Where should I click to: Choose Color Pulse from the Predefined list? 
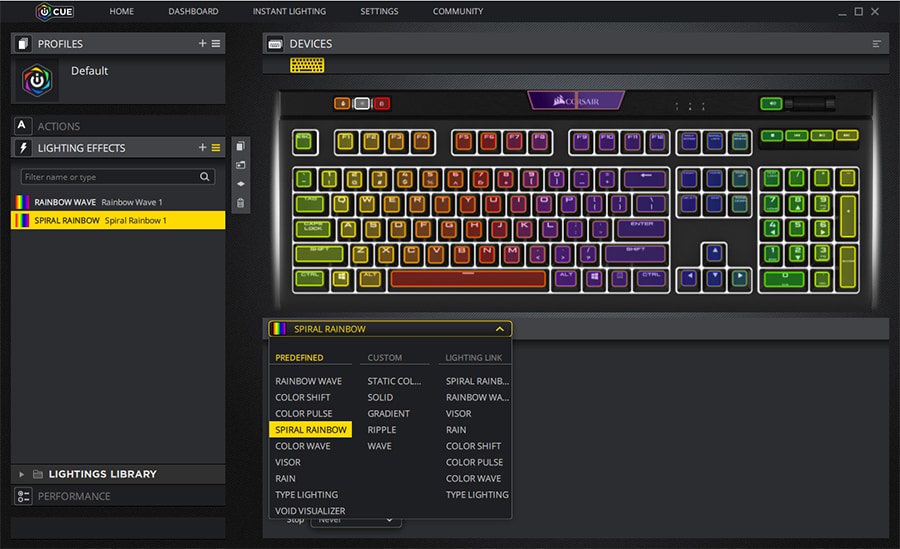coord(304,413)
